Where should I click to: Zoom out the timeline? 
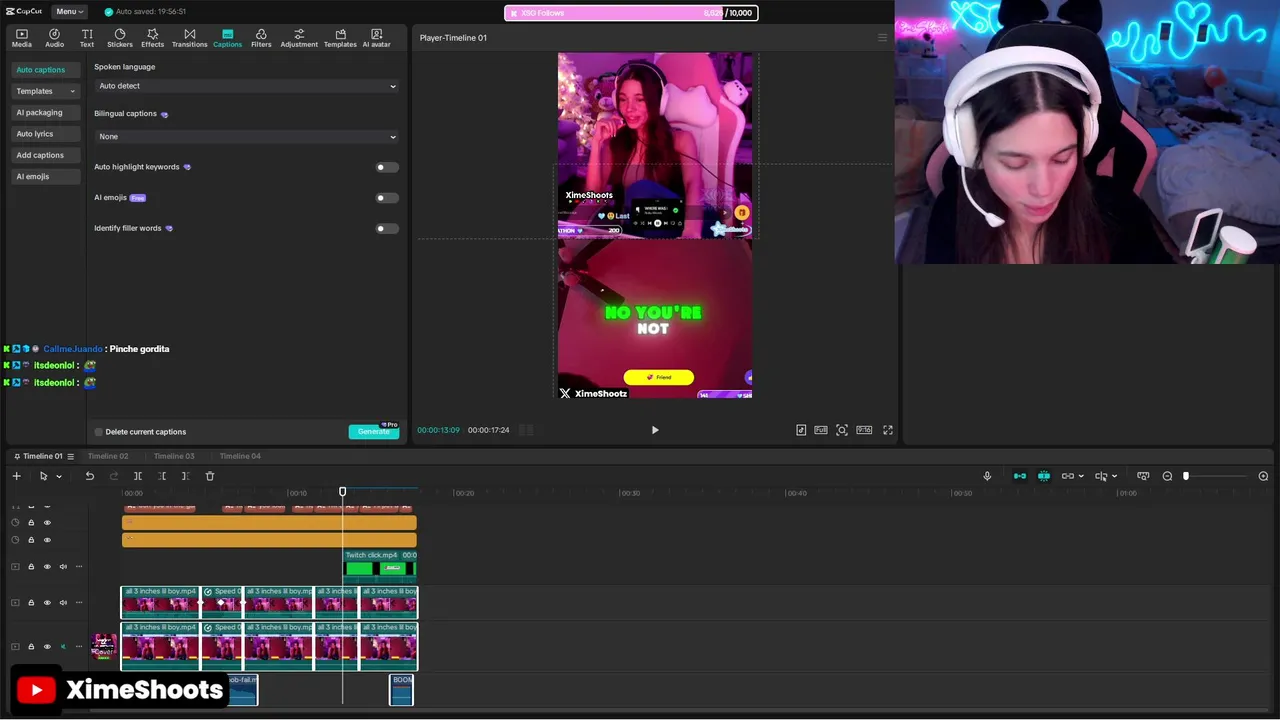coord(1167,476)
